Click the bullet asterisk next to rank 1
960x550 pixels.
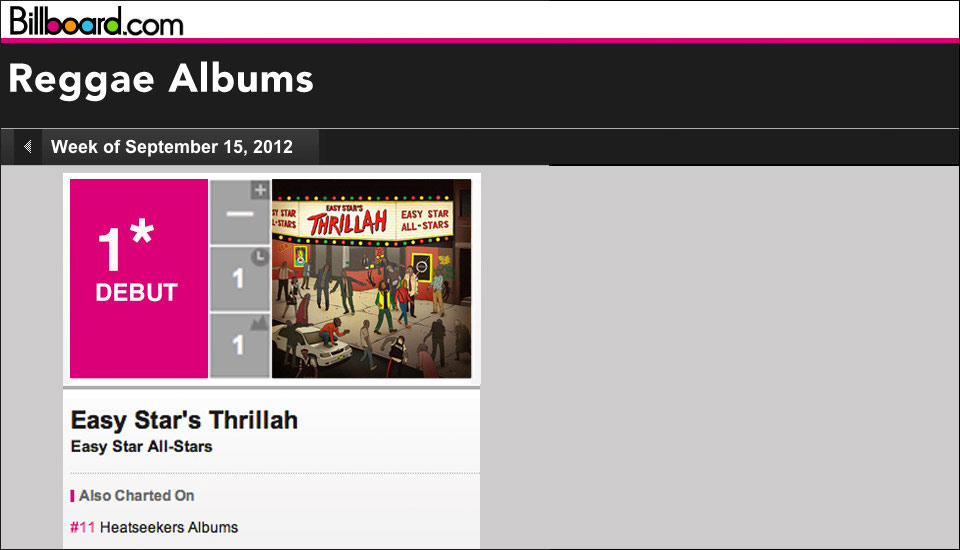pos(142,232)
